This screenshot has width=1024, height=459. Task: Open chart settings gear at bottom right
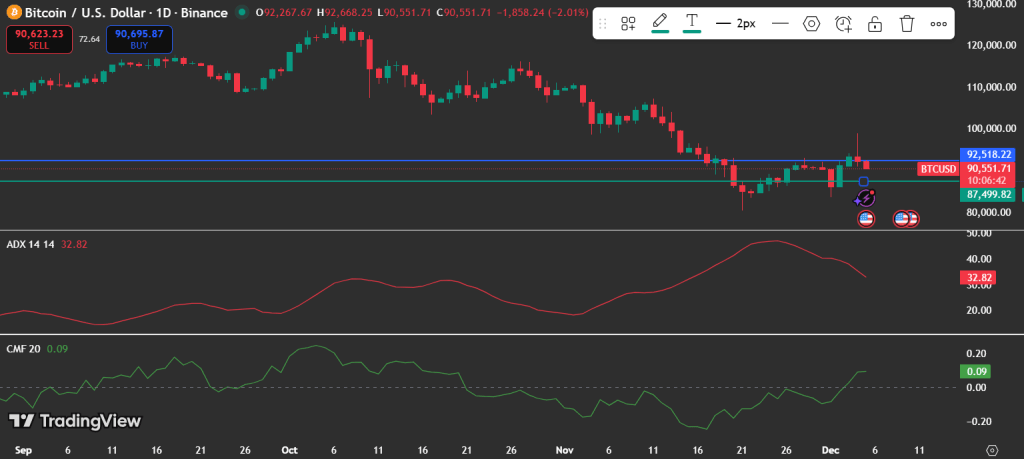click(992, 451)
